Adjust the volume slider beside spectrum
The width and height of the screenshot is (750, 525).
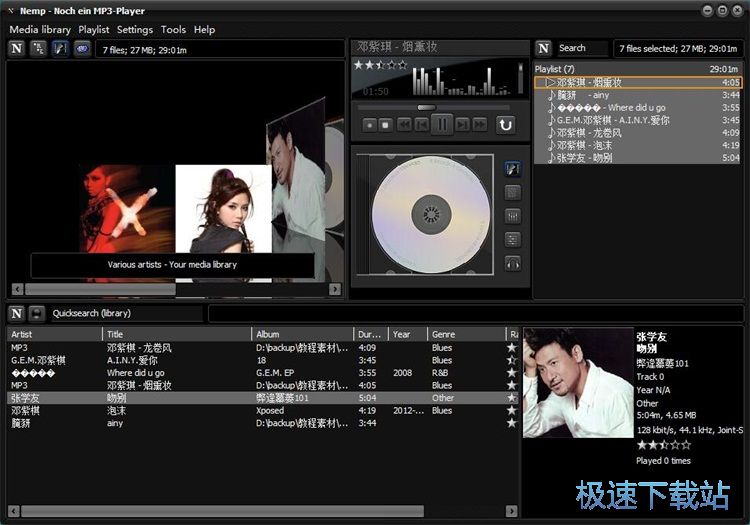520,78
